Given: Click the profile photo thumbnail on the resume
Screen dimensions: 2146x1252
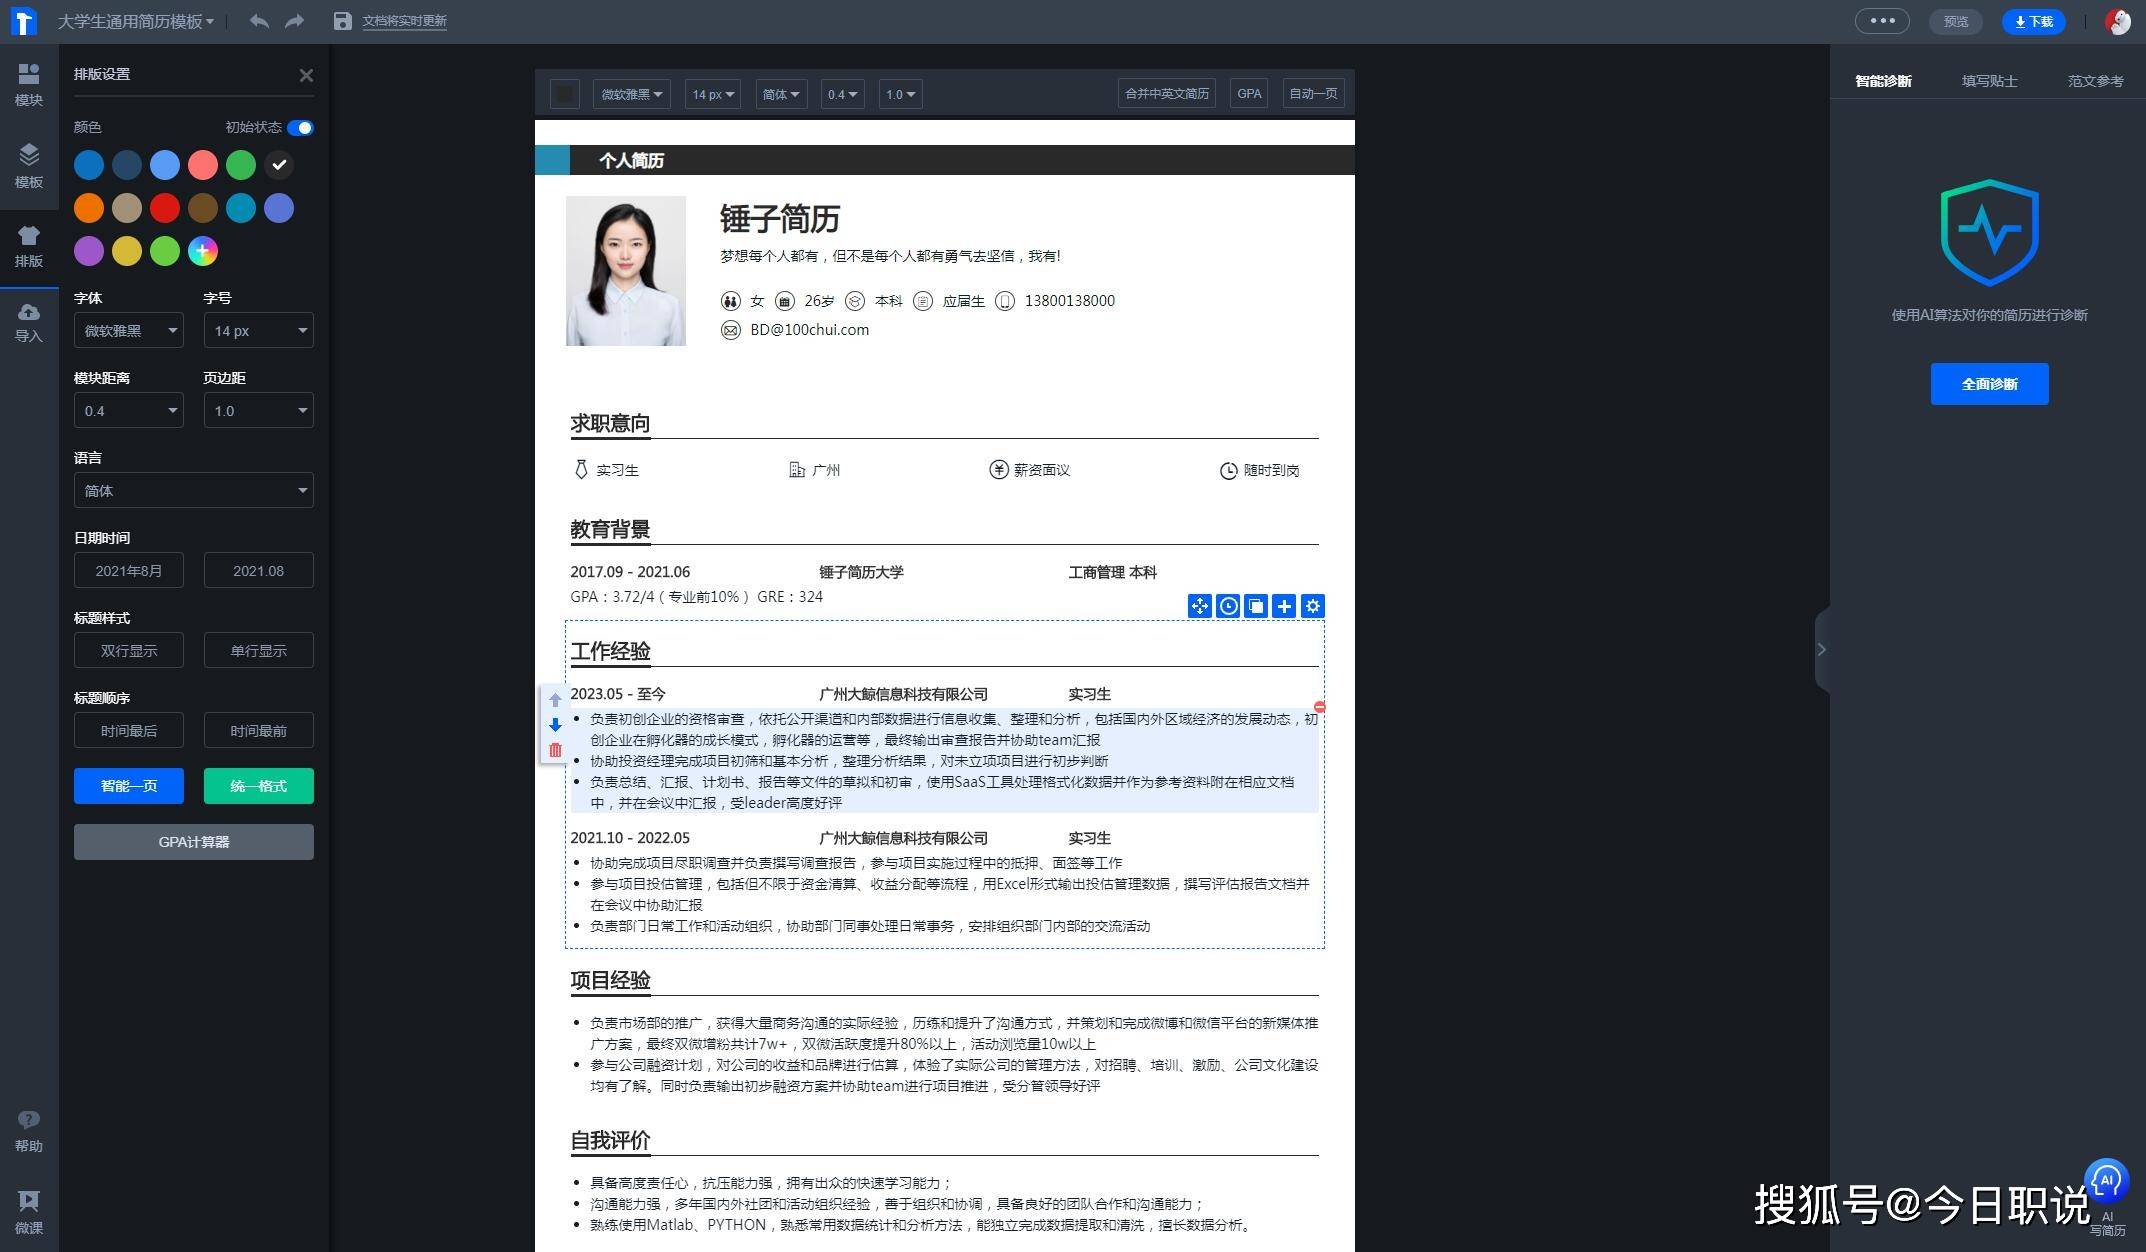Looking at the screenshot, I should [x=625, y=270].
